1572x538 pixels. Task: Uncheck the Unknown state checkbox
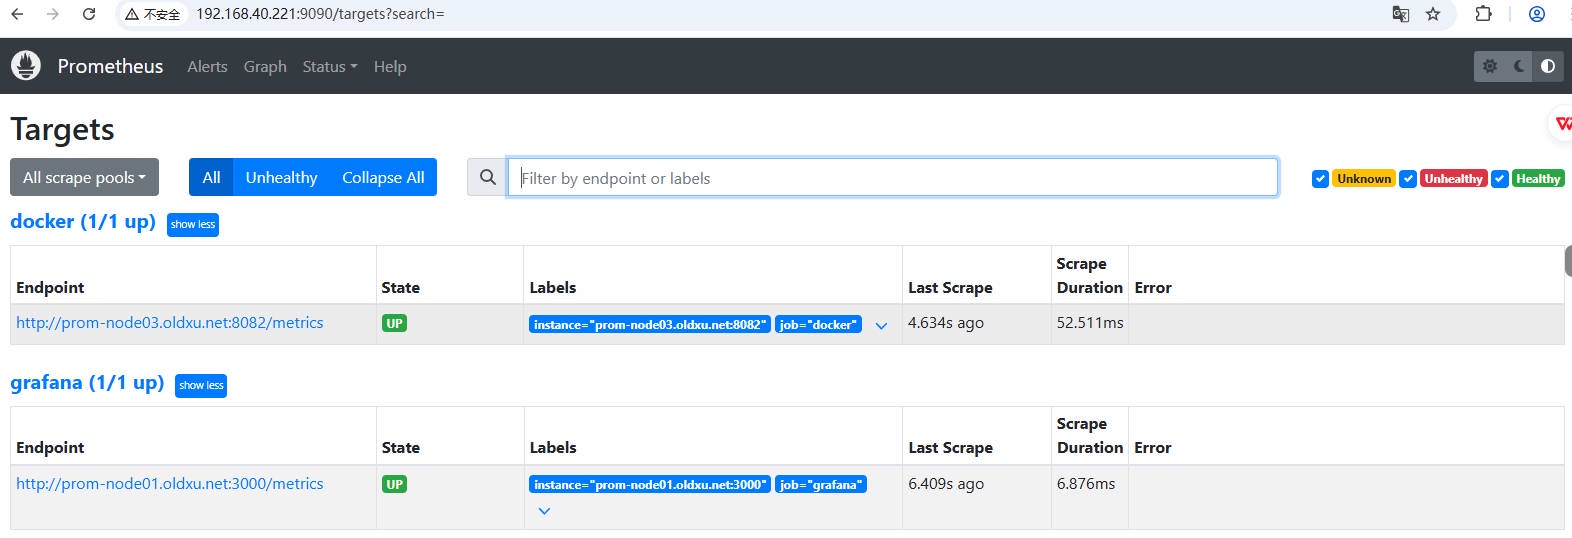coord(1320,179)
